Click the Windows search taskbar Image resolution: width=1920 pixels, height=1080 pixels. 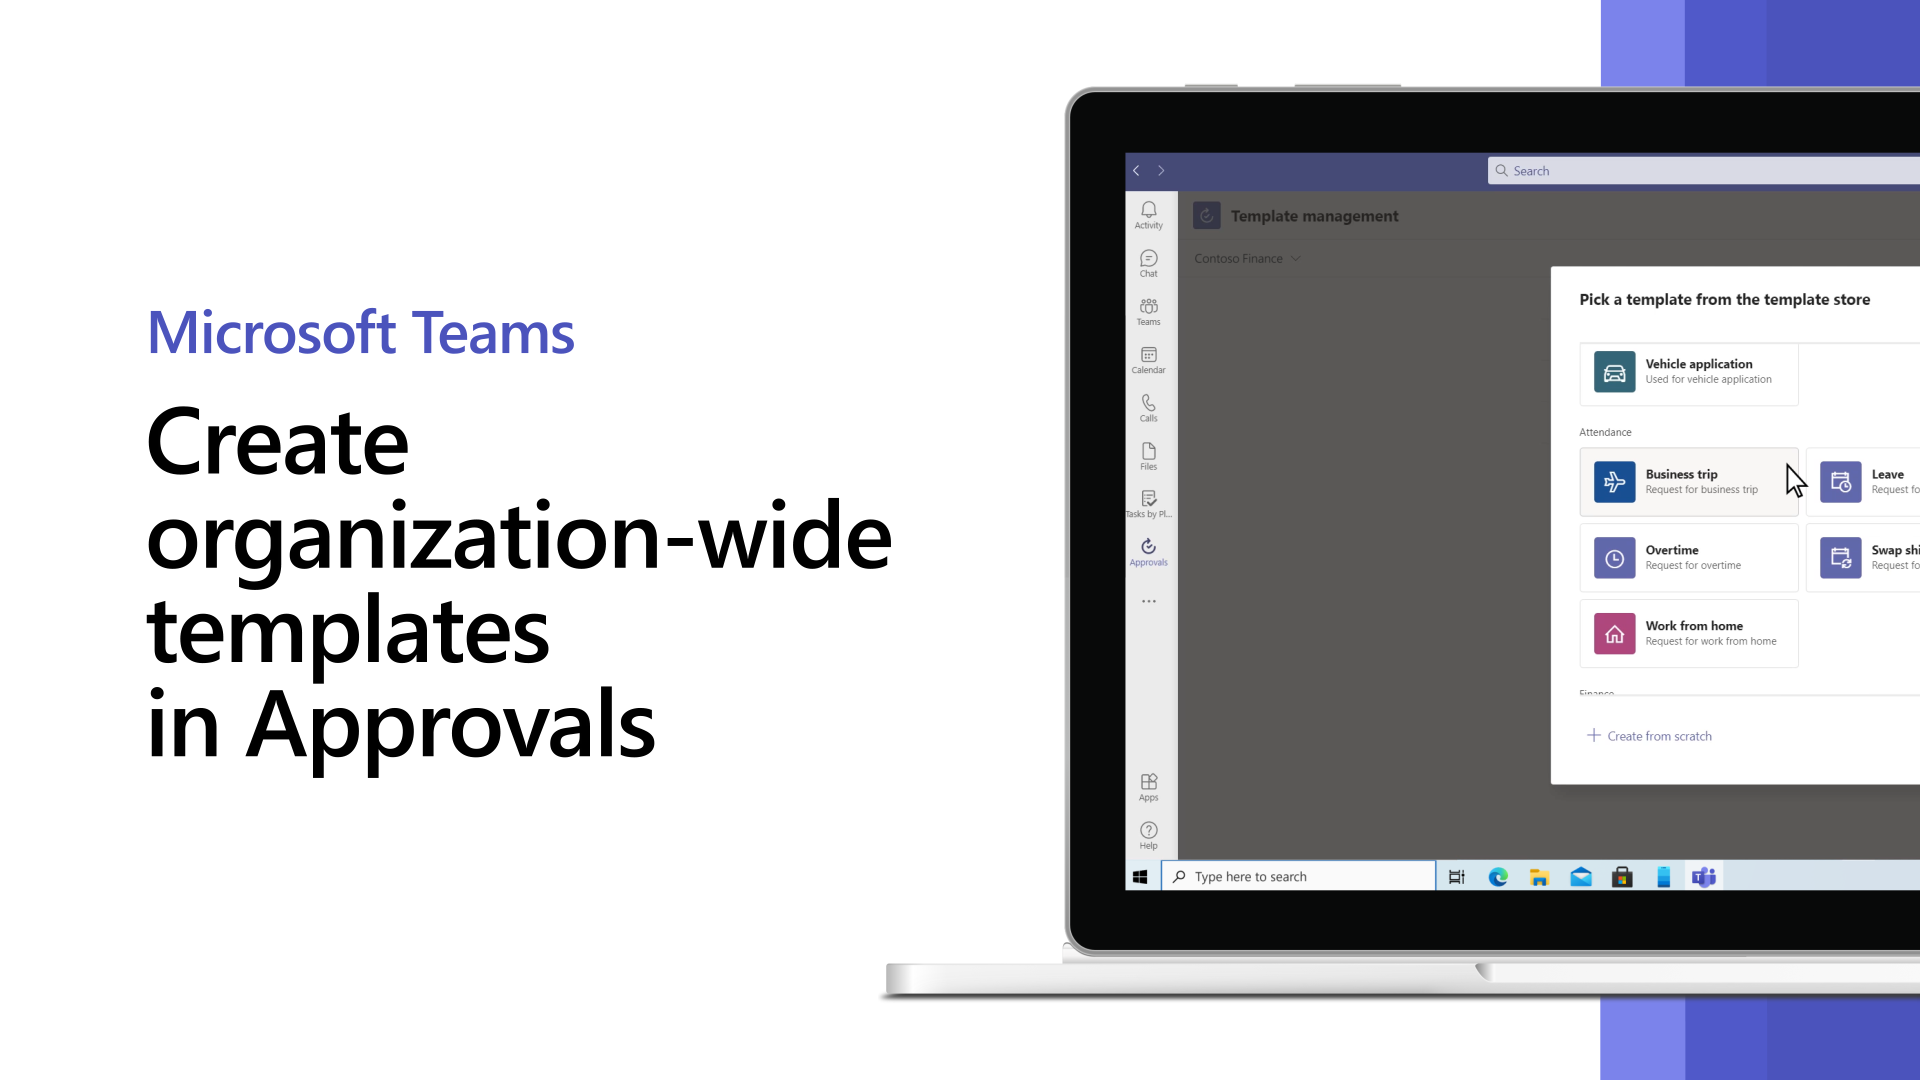[x=1299, y=876]
